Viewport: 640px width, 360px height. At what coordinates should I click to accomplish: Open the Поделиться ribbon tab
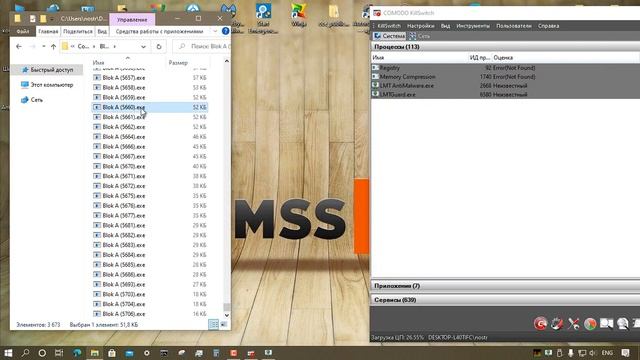point(78,31)
